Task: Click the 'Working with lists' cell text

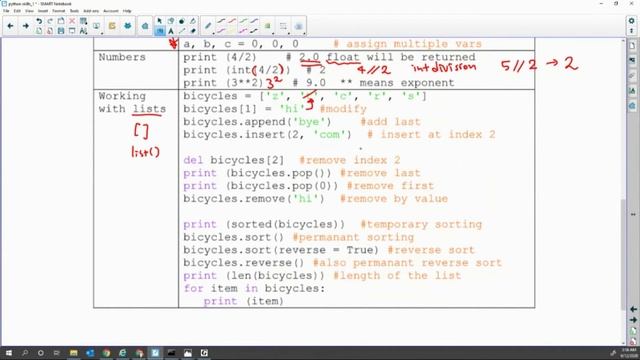Action: pos(132,102)
